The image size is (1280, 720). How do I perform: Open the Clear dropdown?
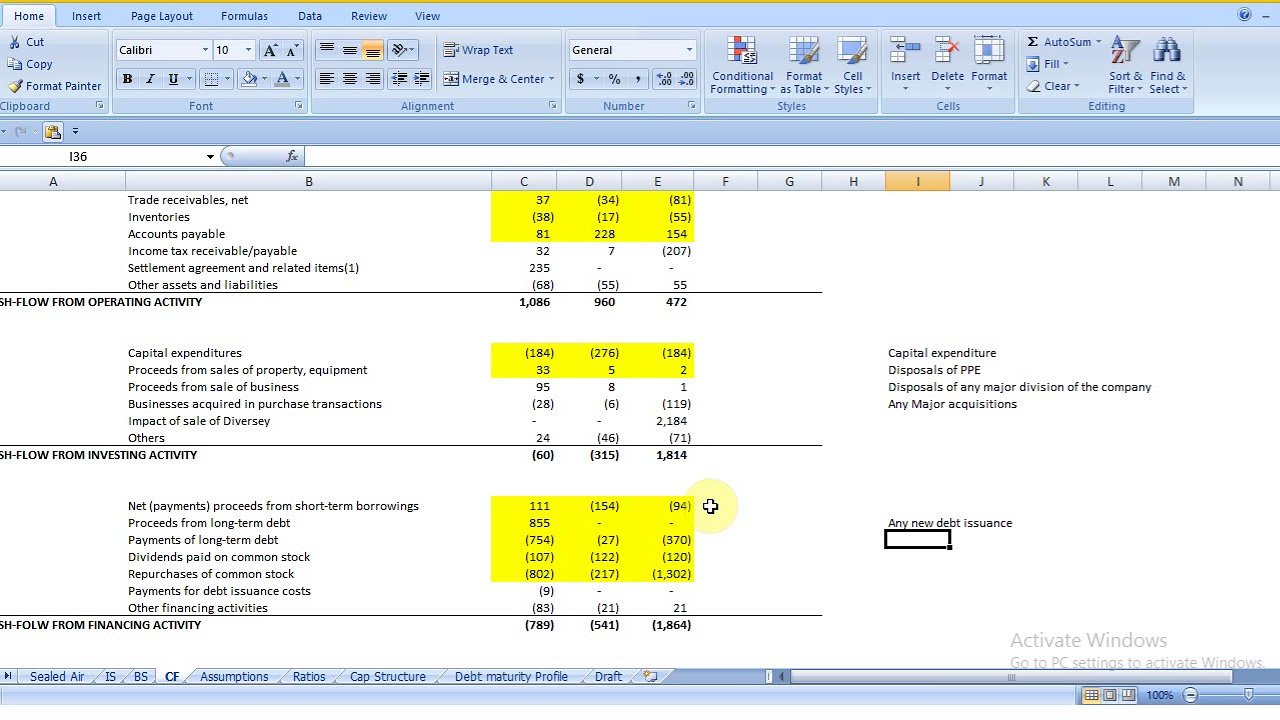1052,86
